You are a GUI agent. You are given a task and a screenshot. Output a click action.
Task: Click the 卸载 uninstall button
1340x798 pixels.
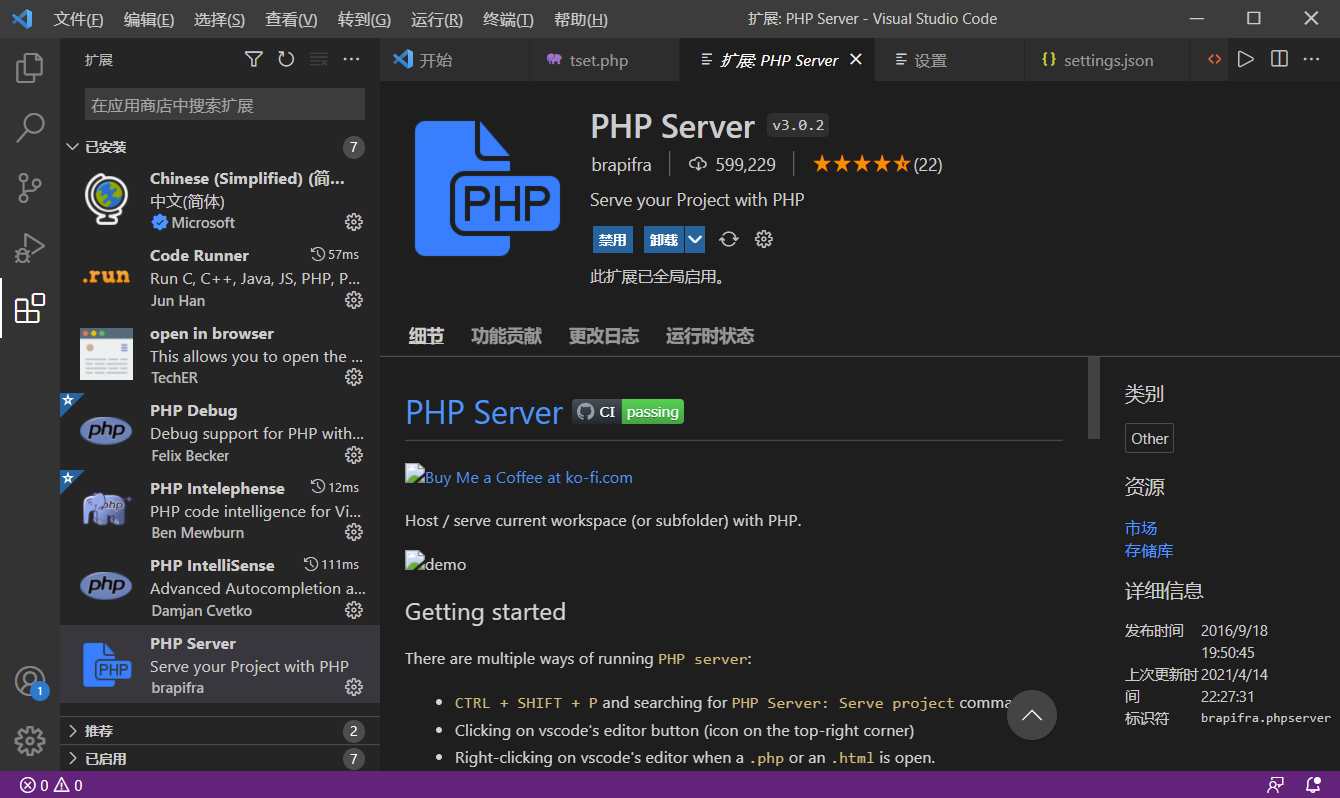click(664, 239)
